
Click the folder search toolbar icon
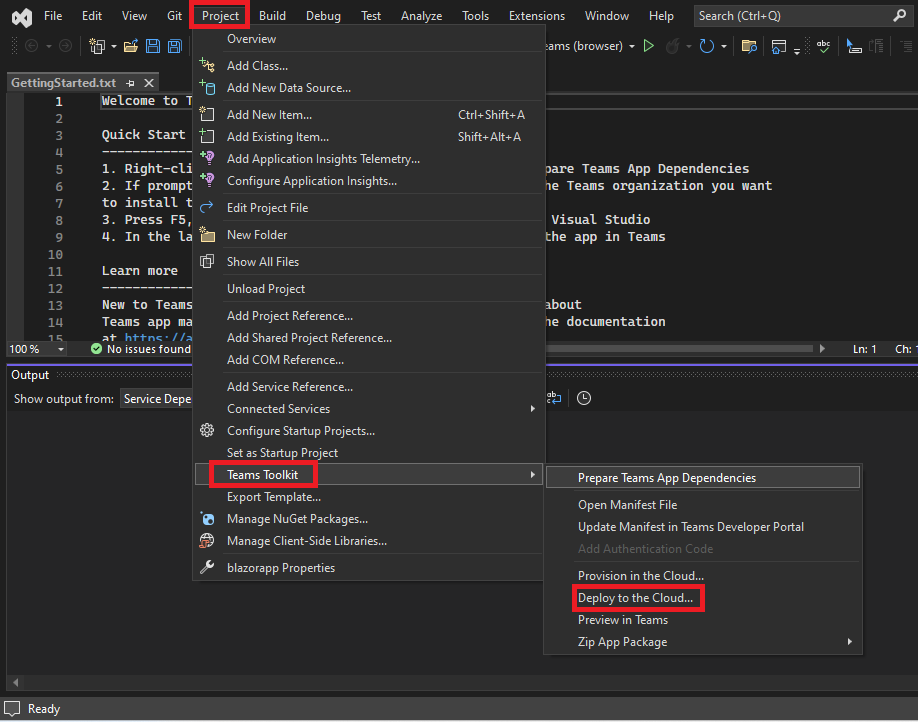[x=749, y=46]
